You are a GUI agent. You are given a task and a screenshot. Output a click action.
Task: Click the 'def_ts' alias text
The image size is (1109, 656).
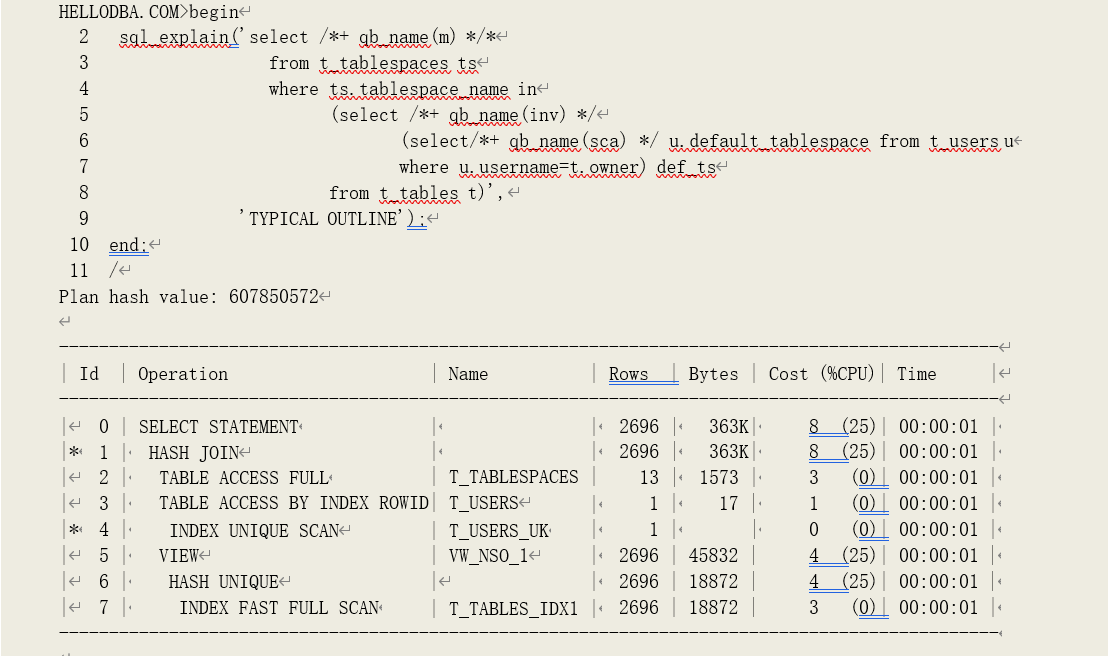click(686, 168)
